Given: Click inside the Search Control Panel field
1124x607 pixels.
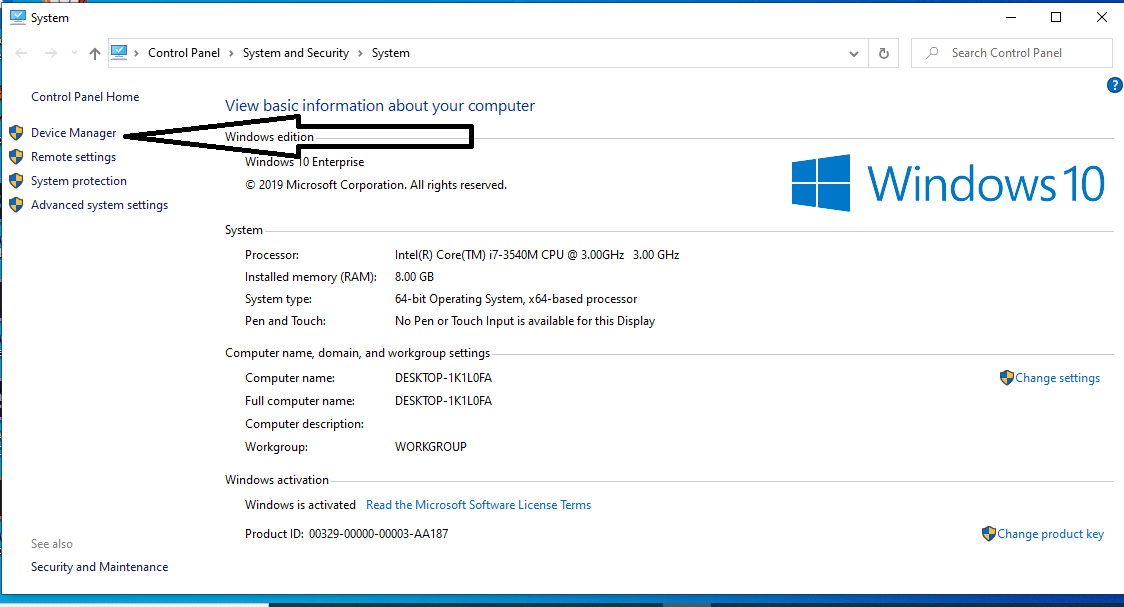Looking at the screenshot, I should point(1011,52).
